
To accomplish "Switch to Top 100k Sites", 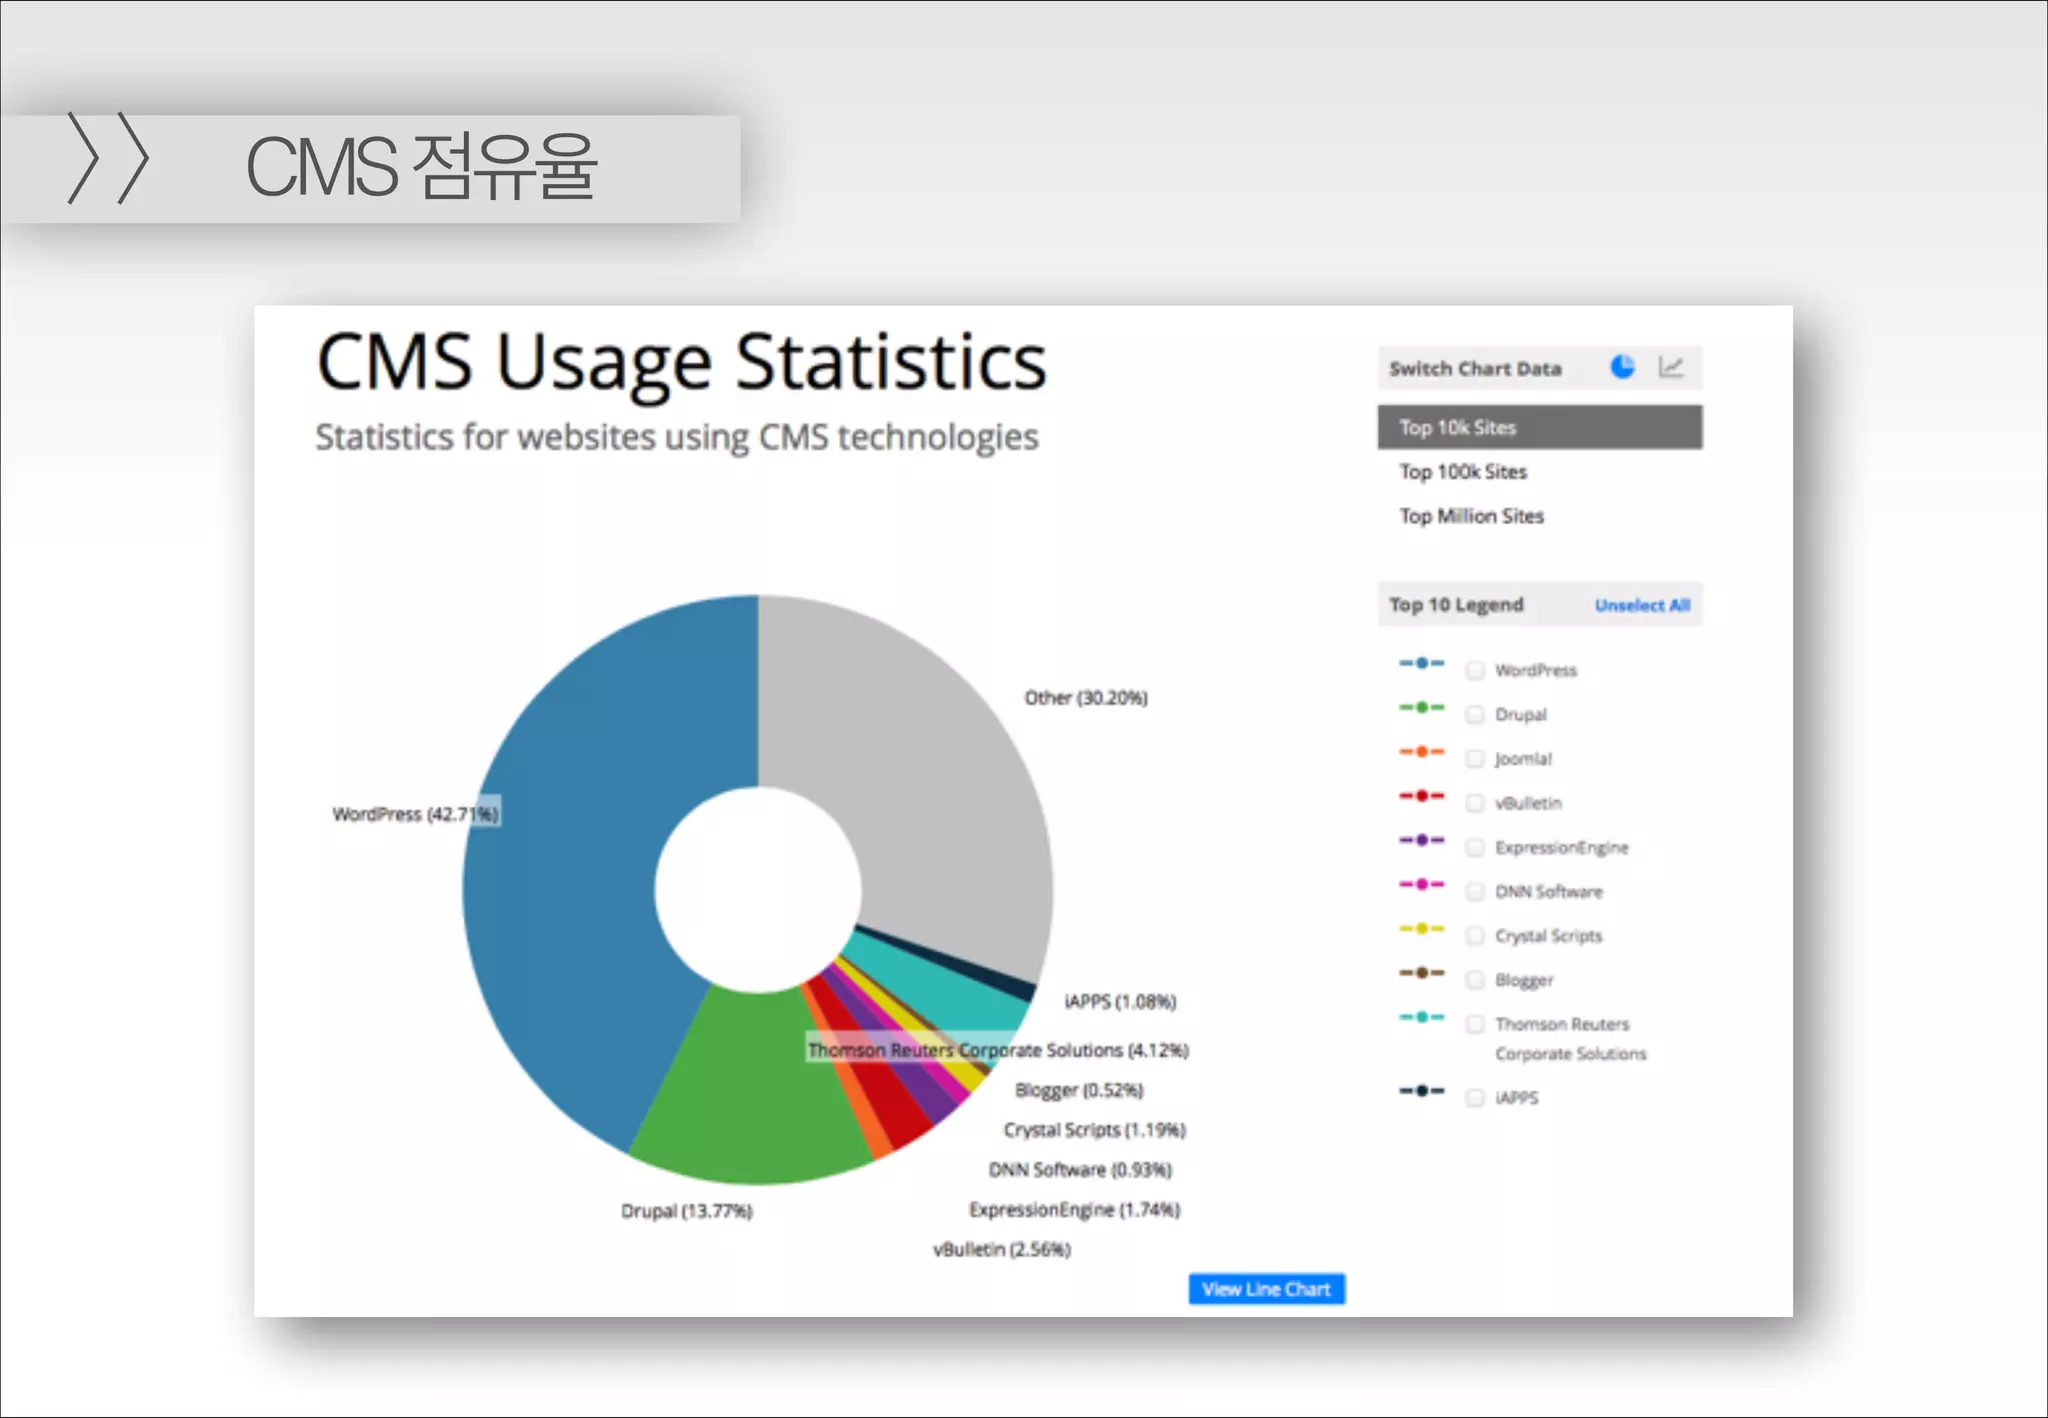I will (x=1463, y=472).
